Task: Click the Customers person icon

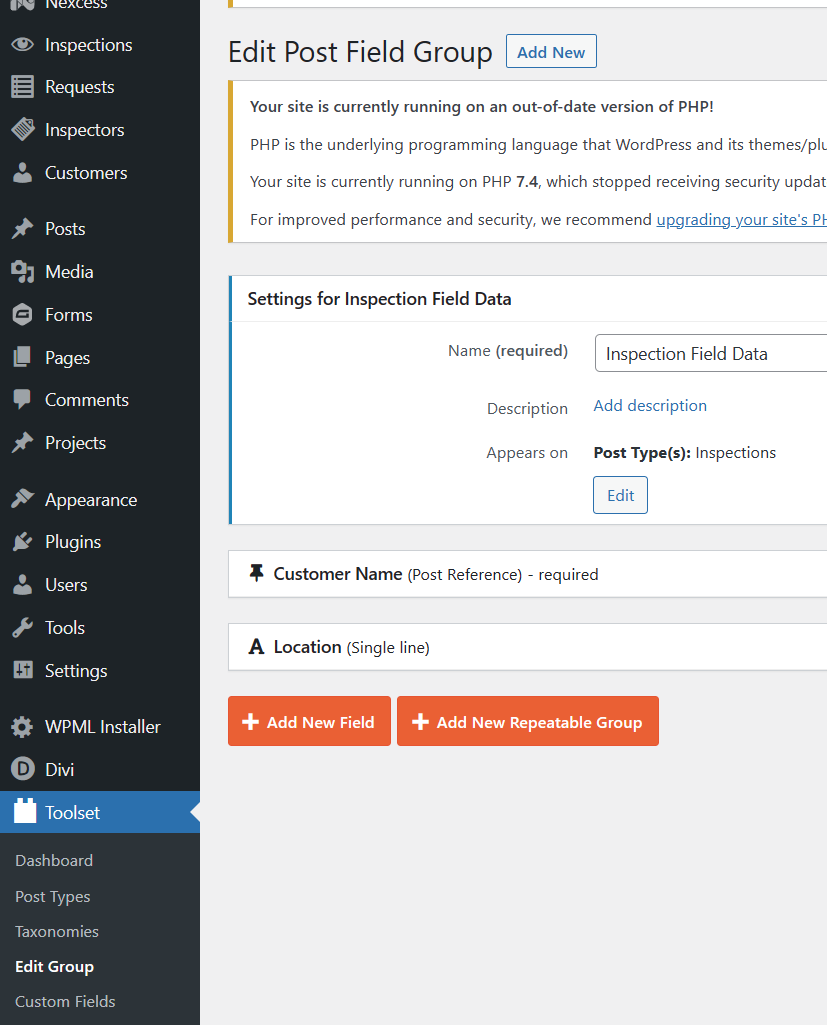Action: tap(22, 173)
